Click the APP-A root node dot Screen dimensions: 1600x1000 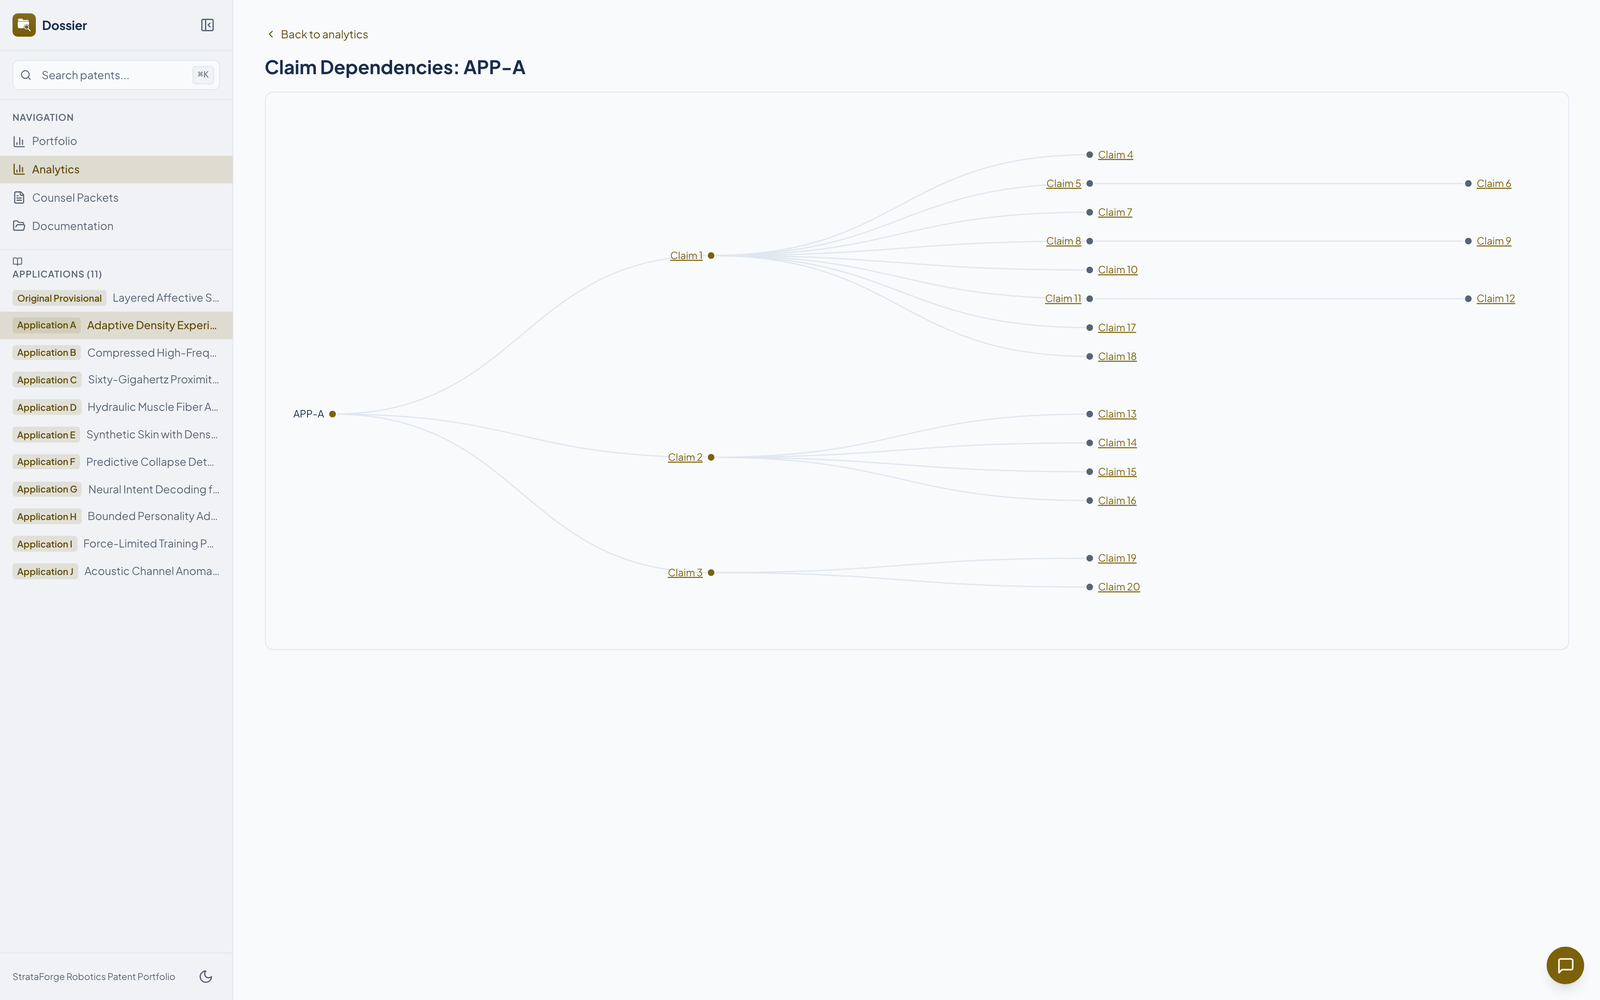333,414
